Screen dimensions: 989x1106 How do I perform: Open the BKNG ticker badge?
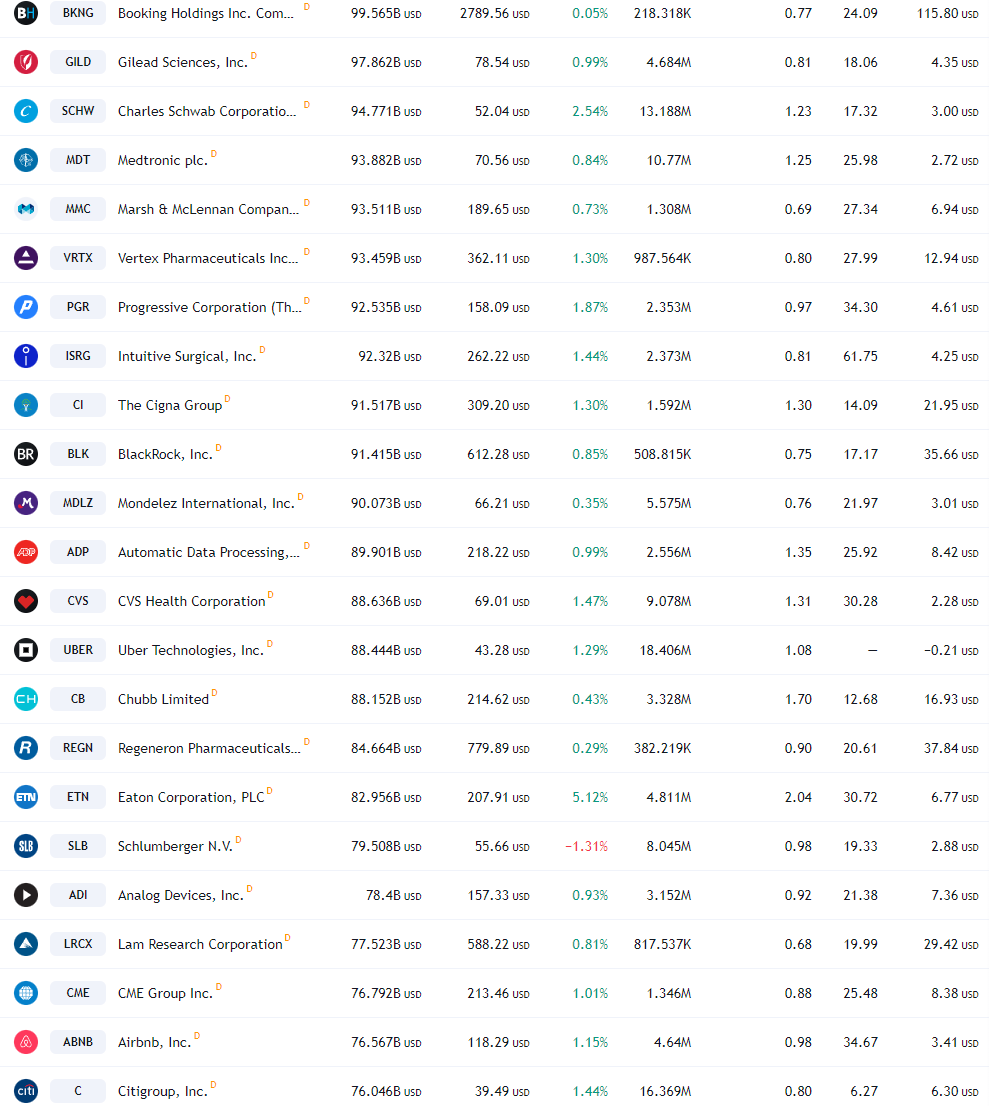(78, 13)
